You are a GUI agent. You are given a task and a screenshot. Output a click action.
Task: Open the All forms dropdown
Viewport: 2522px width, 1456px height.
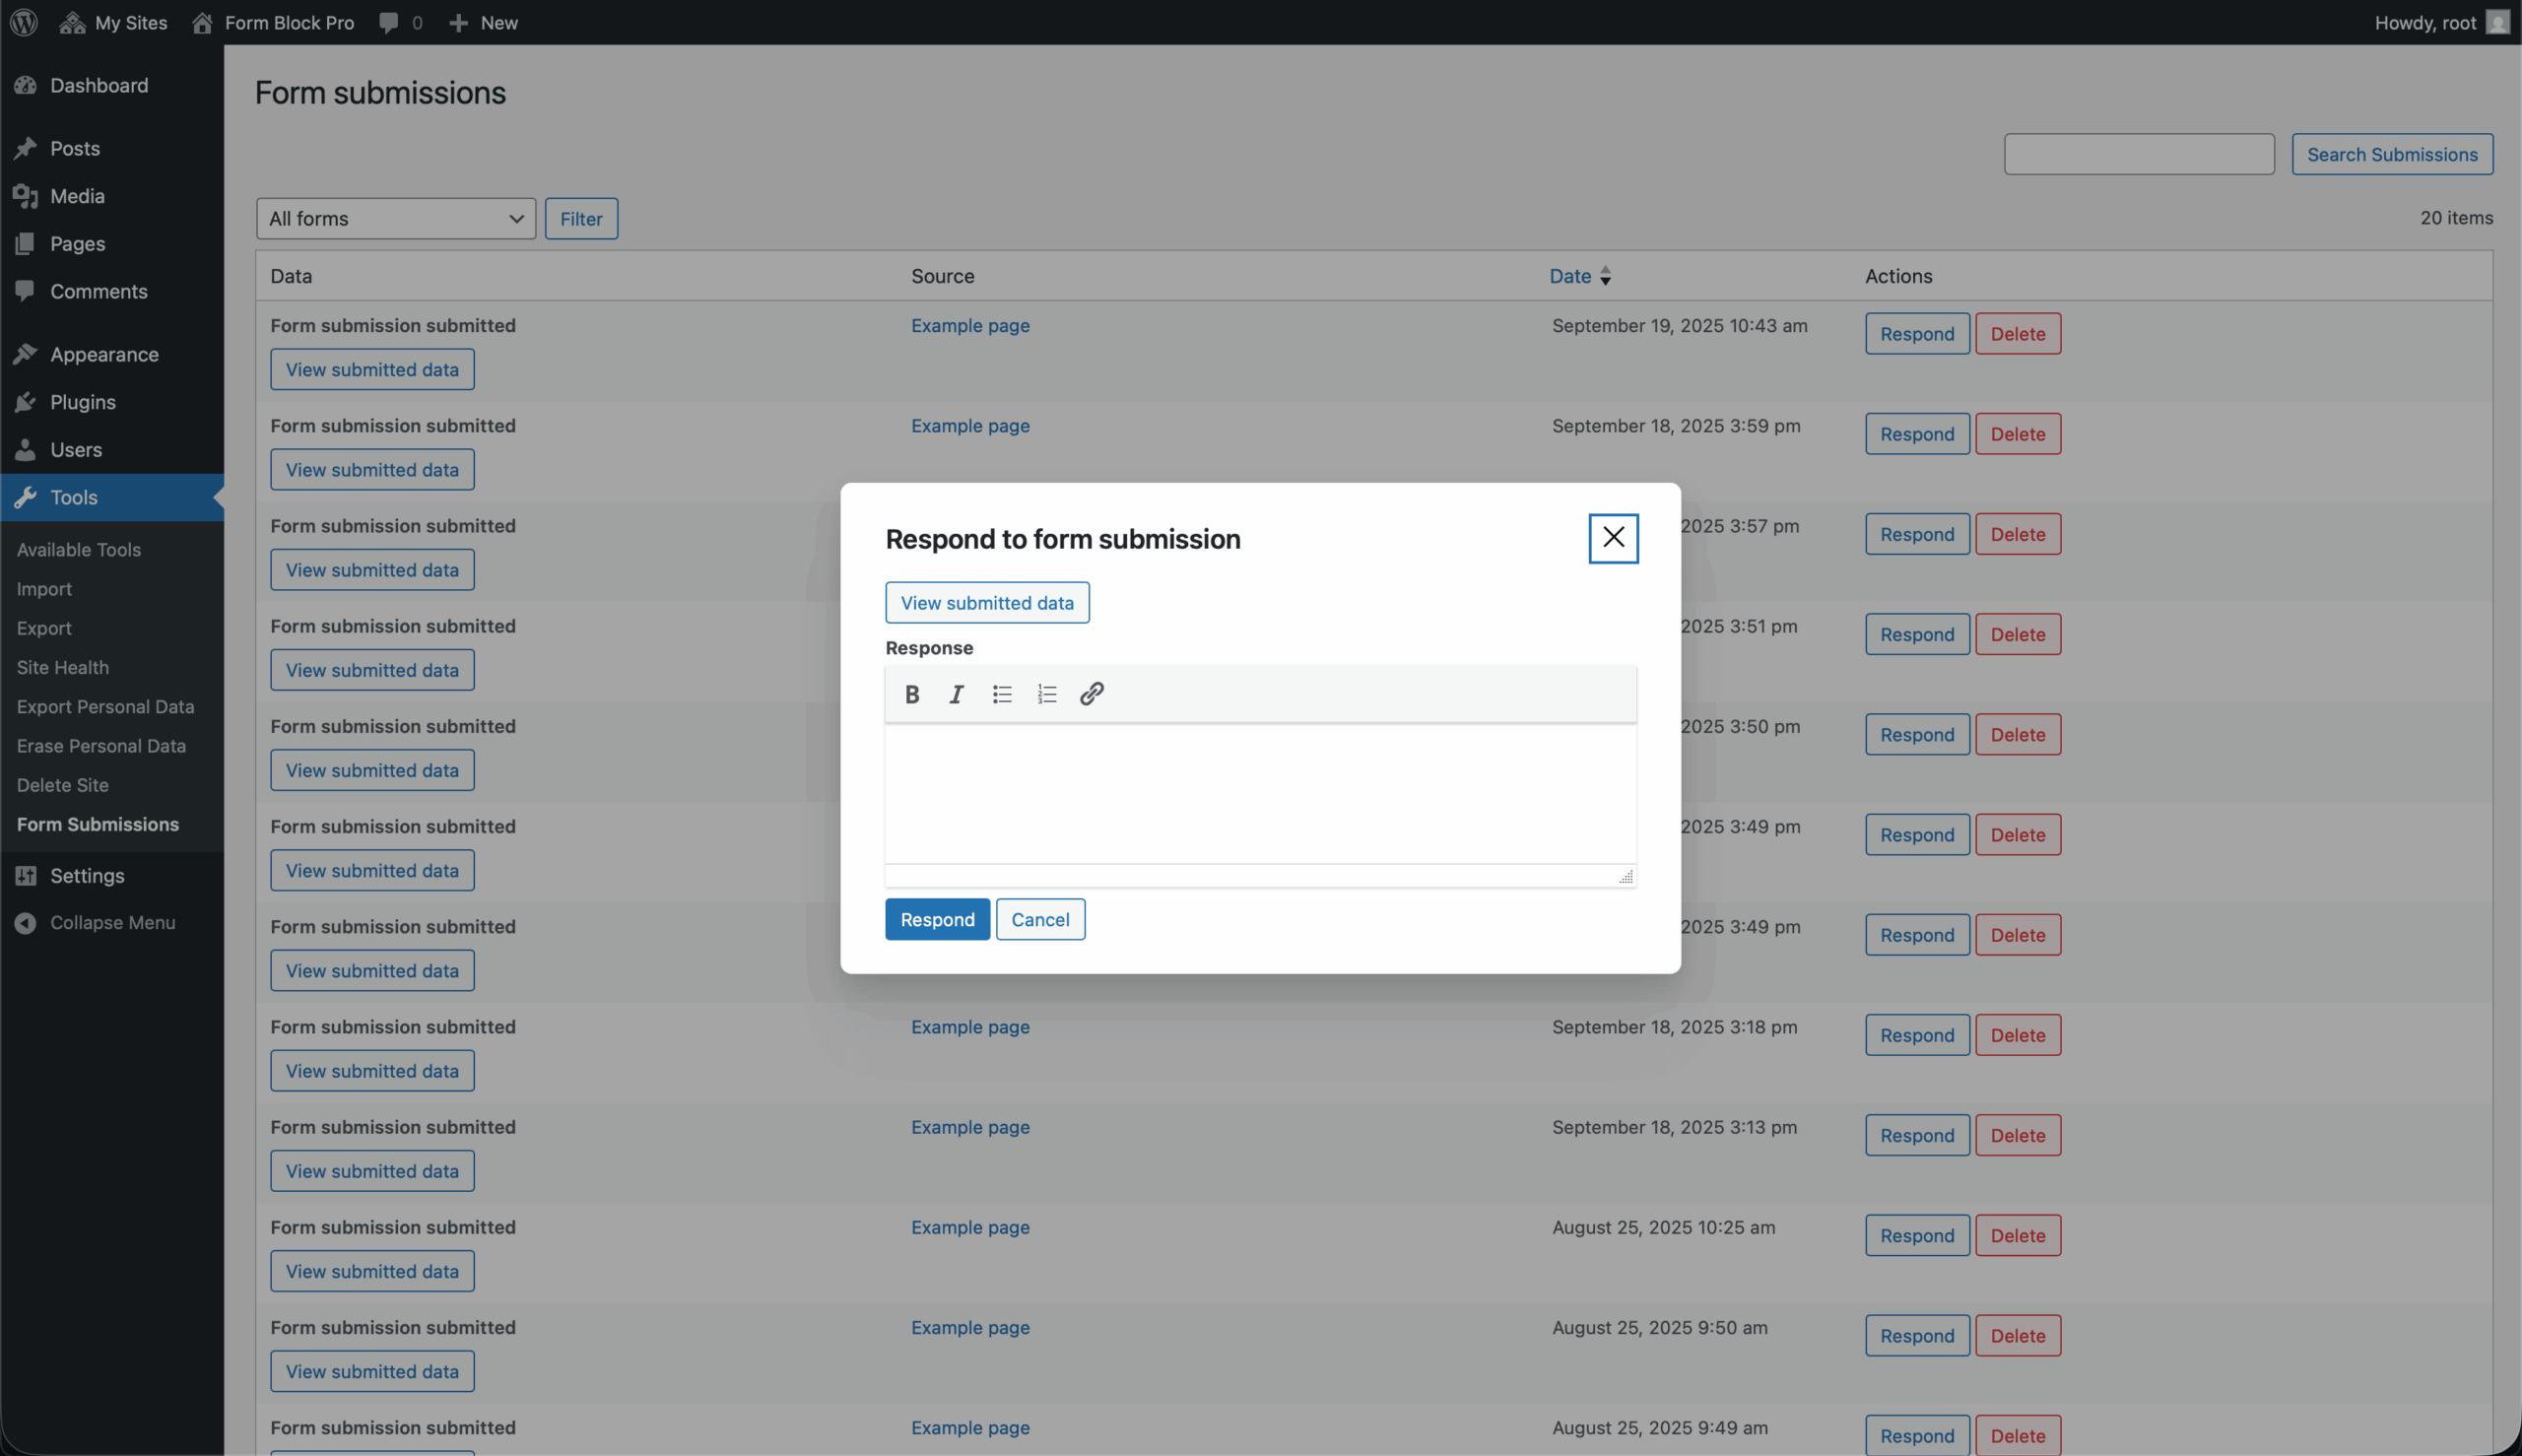click(x=395, y=218)
